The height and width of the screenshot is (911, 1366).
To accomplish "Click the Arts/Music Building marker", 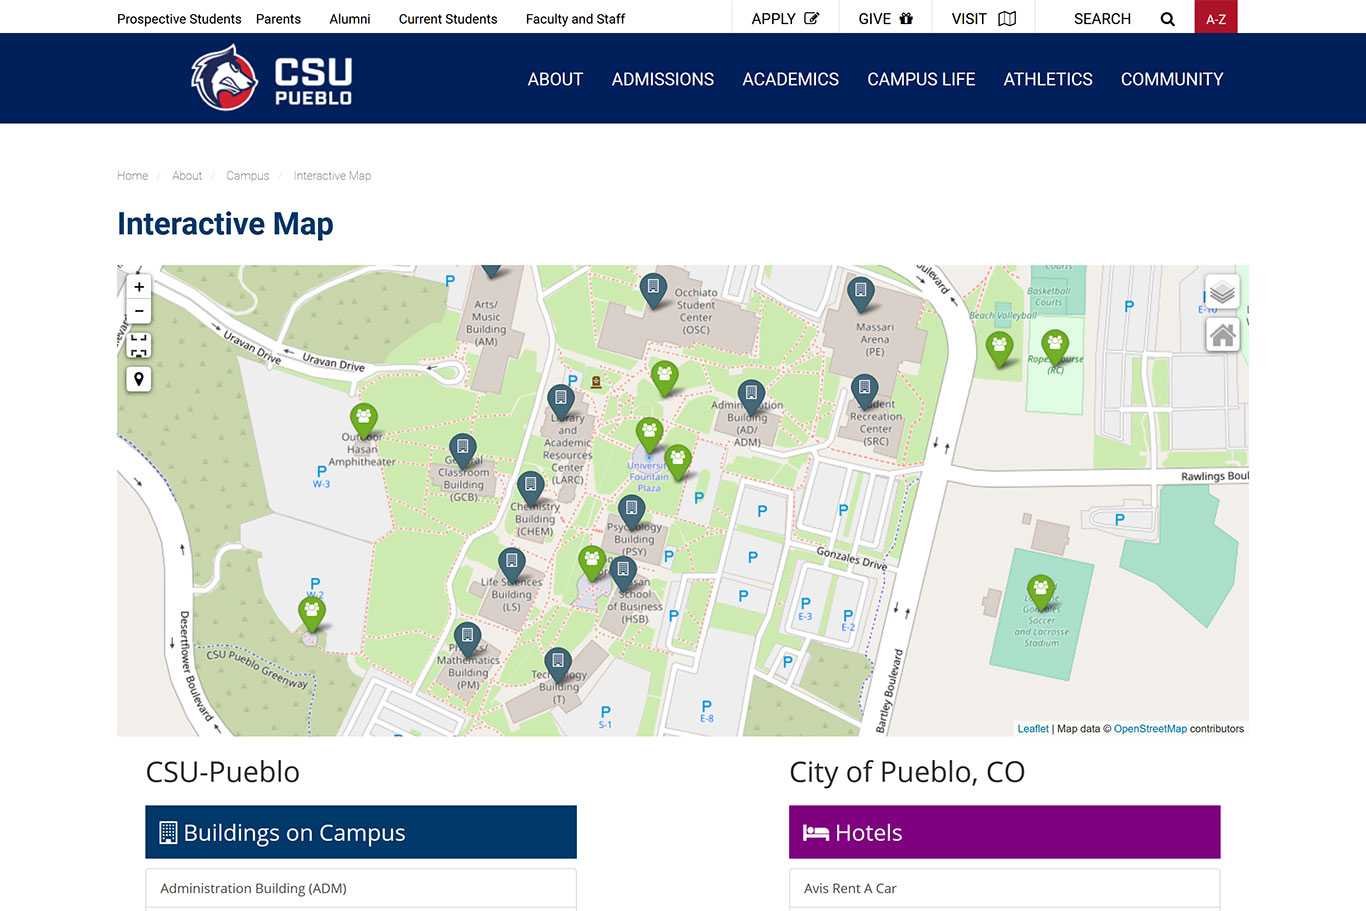I will tap(491, 269).
